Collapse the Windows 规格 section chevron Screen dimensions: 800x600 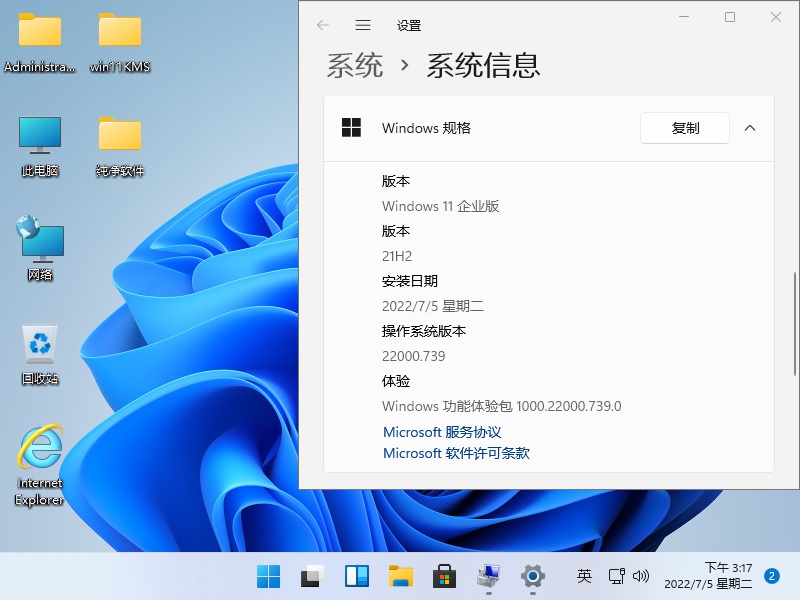click(750, 128)
